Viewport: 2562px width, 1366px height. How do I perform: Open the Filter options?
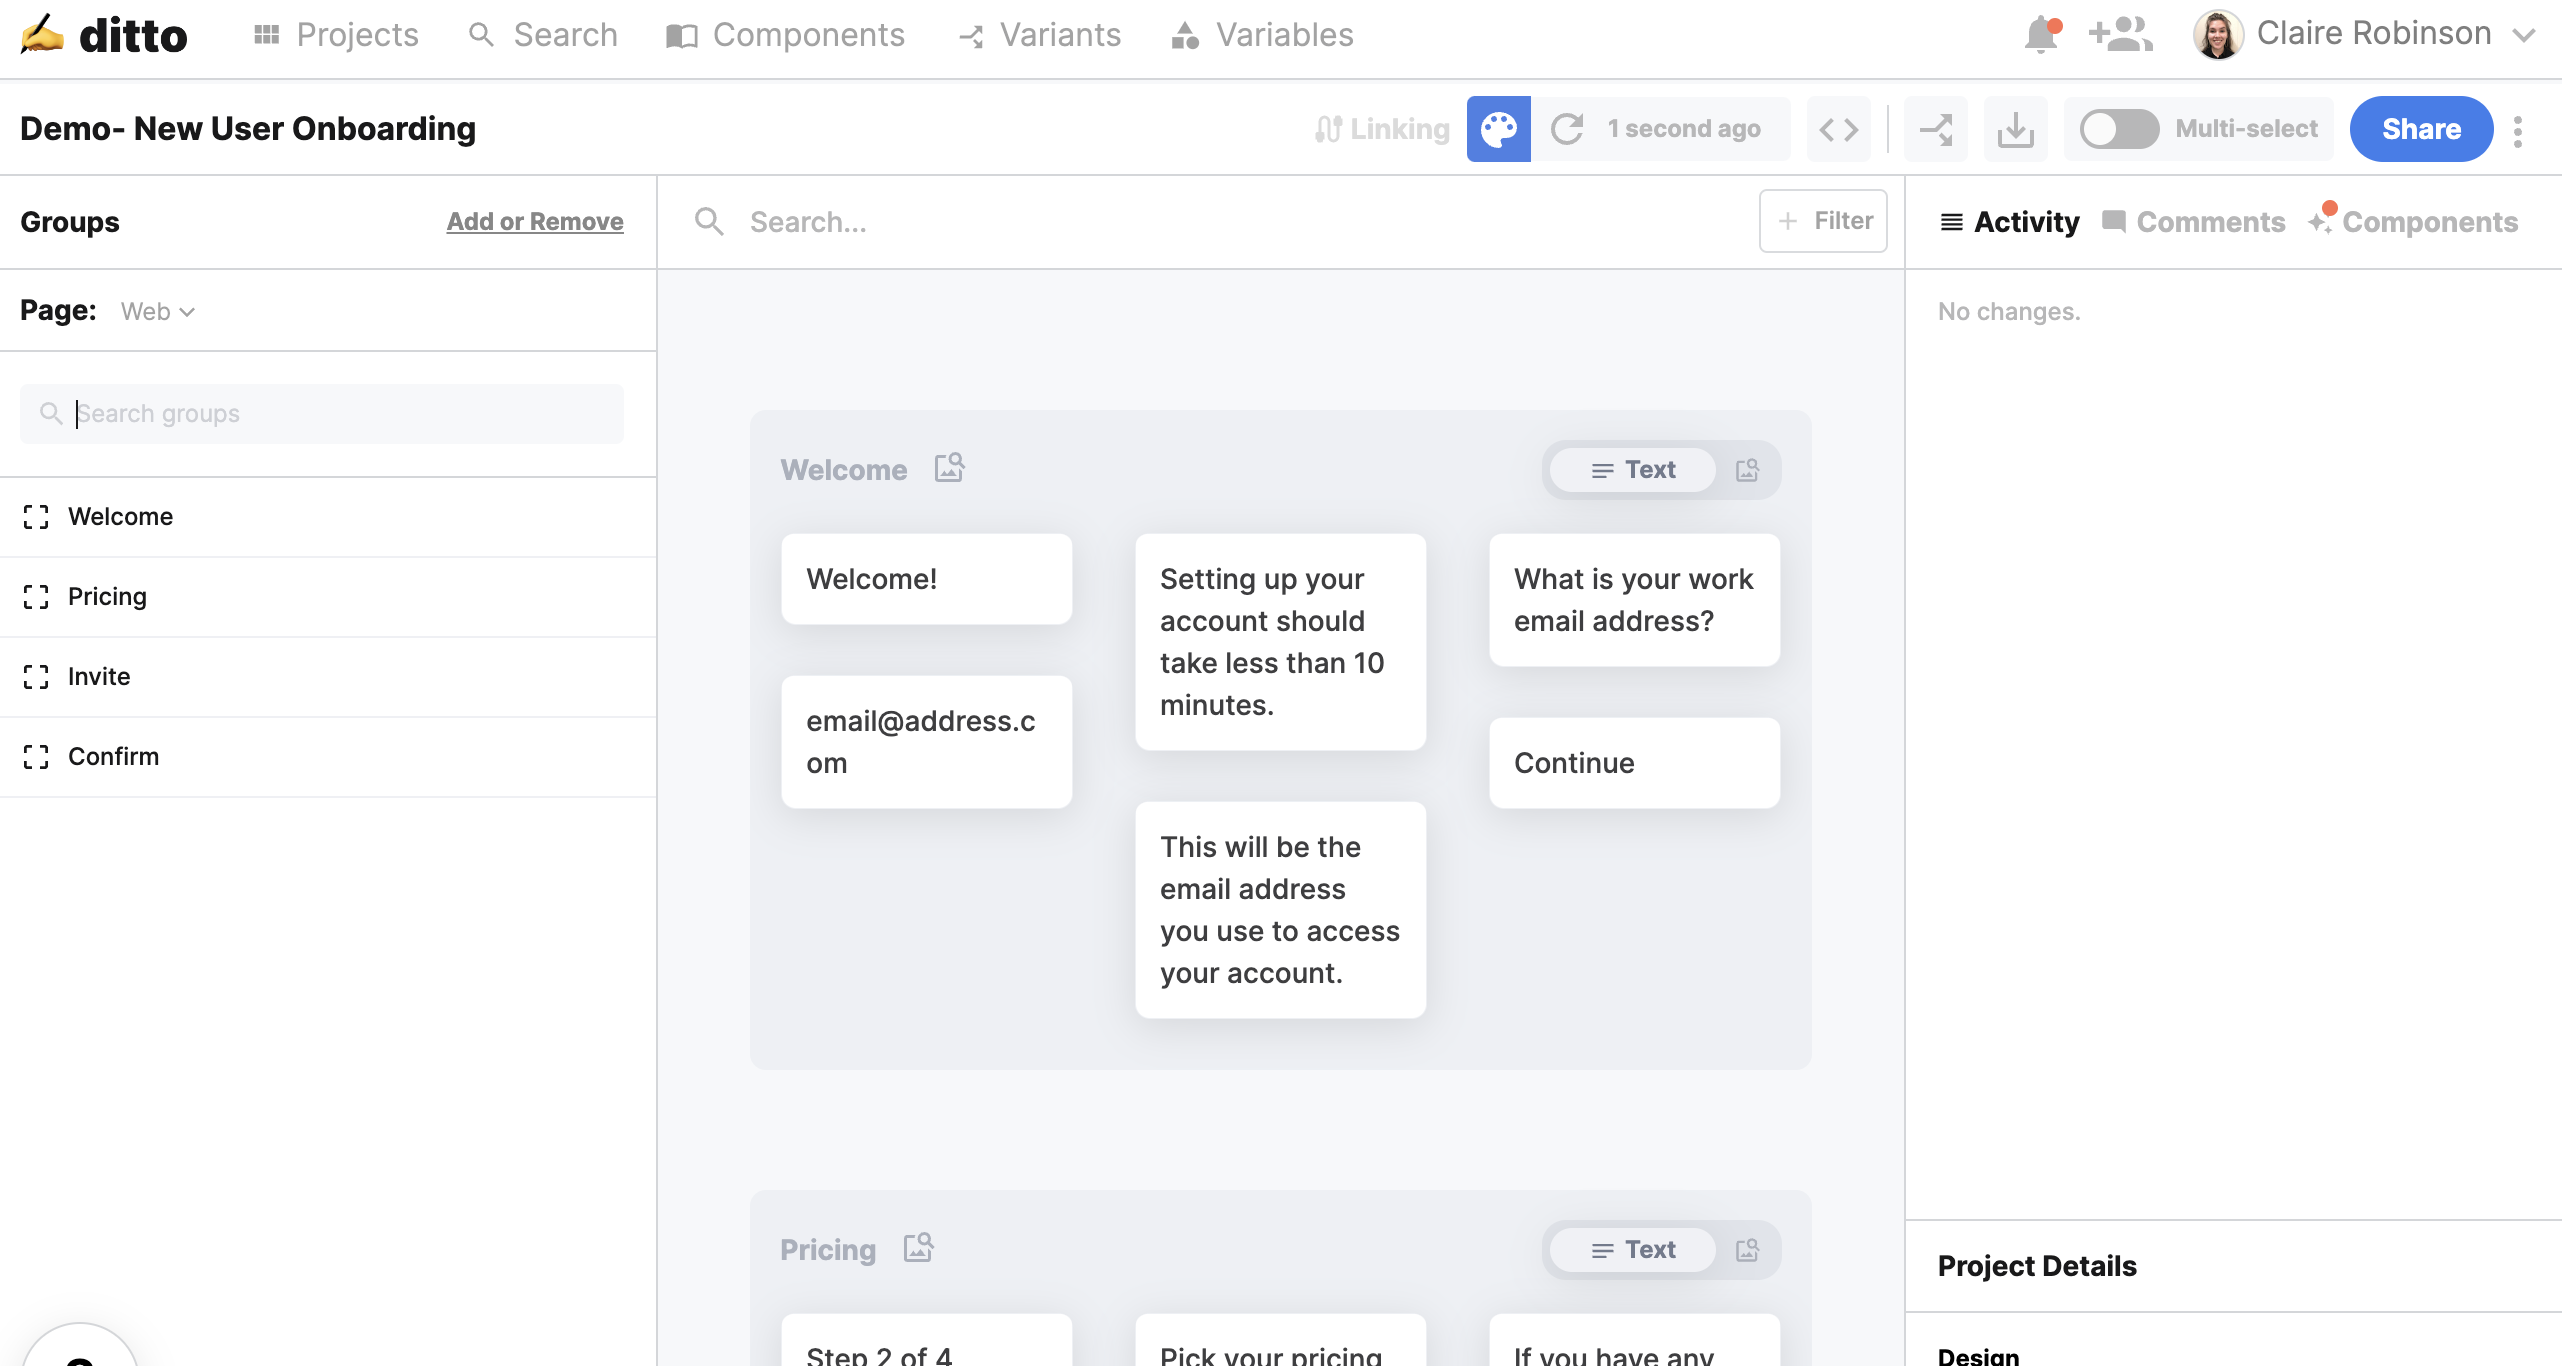click(x=1823, y=221)
